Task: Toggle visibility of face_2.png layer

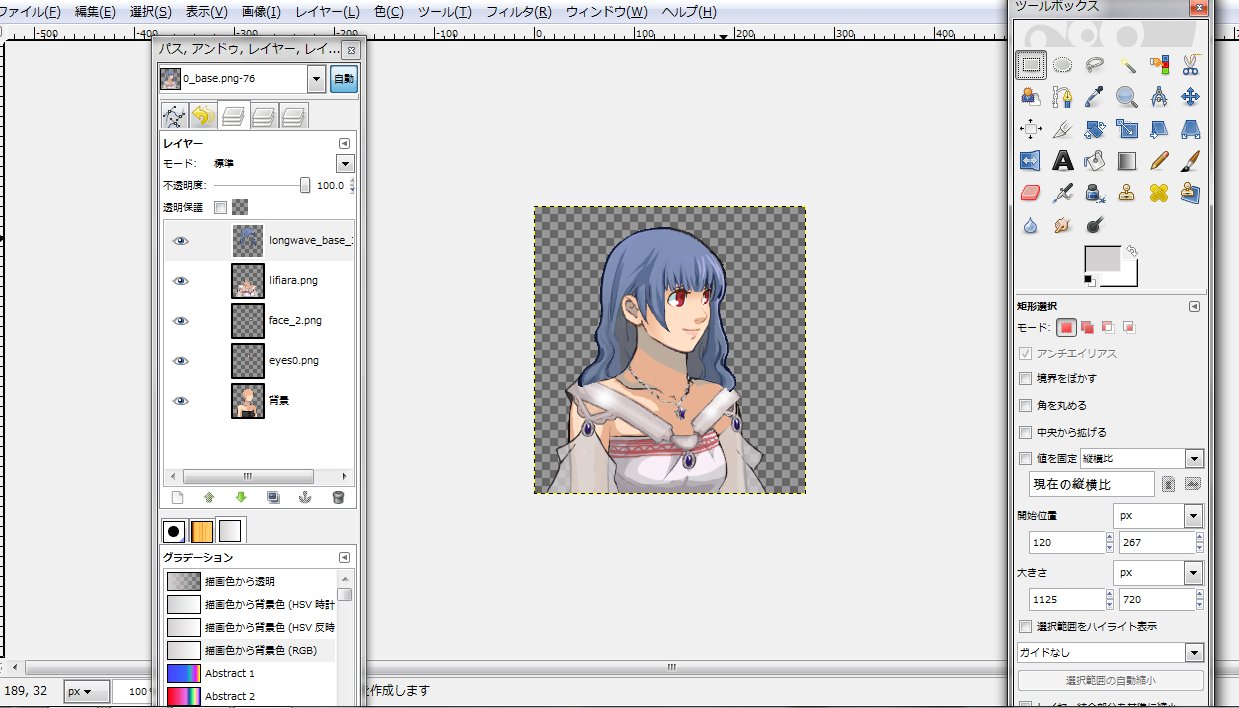Action: (180, 321)
